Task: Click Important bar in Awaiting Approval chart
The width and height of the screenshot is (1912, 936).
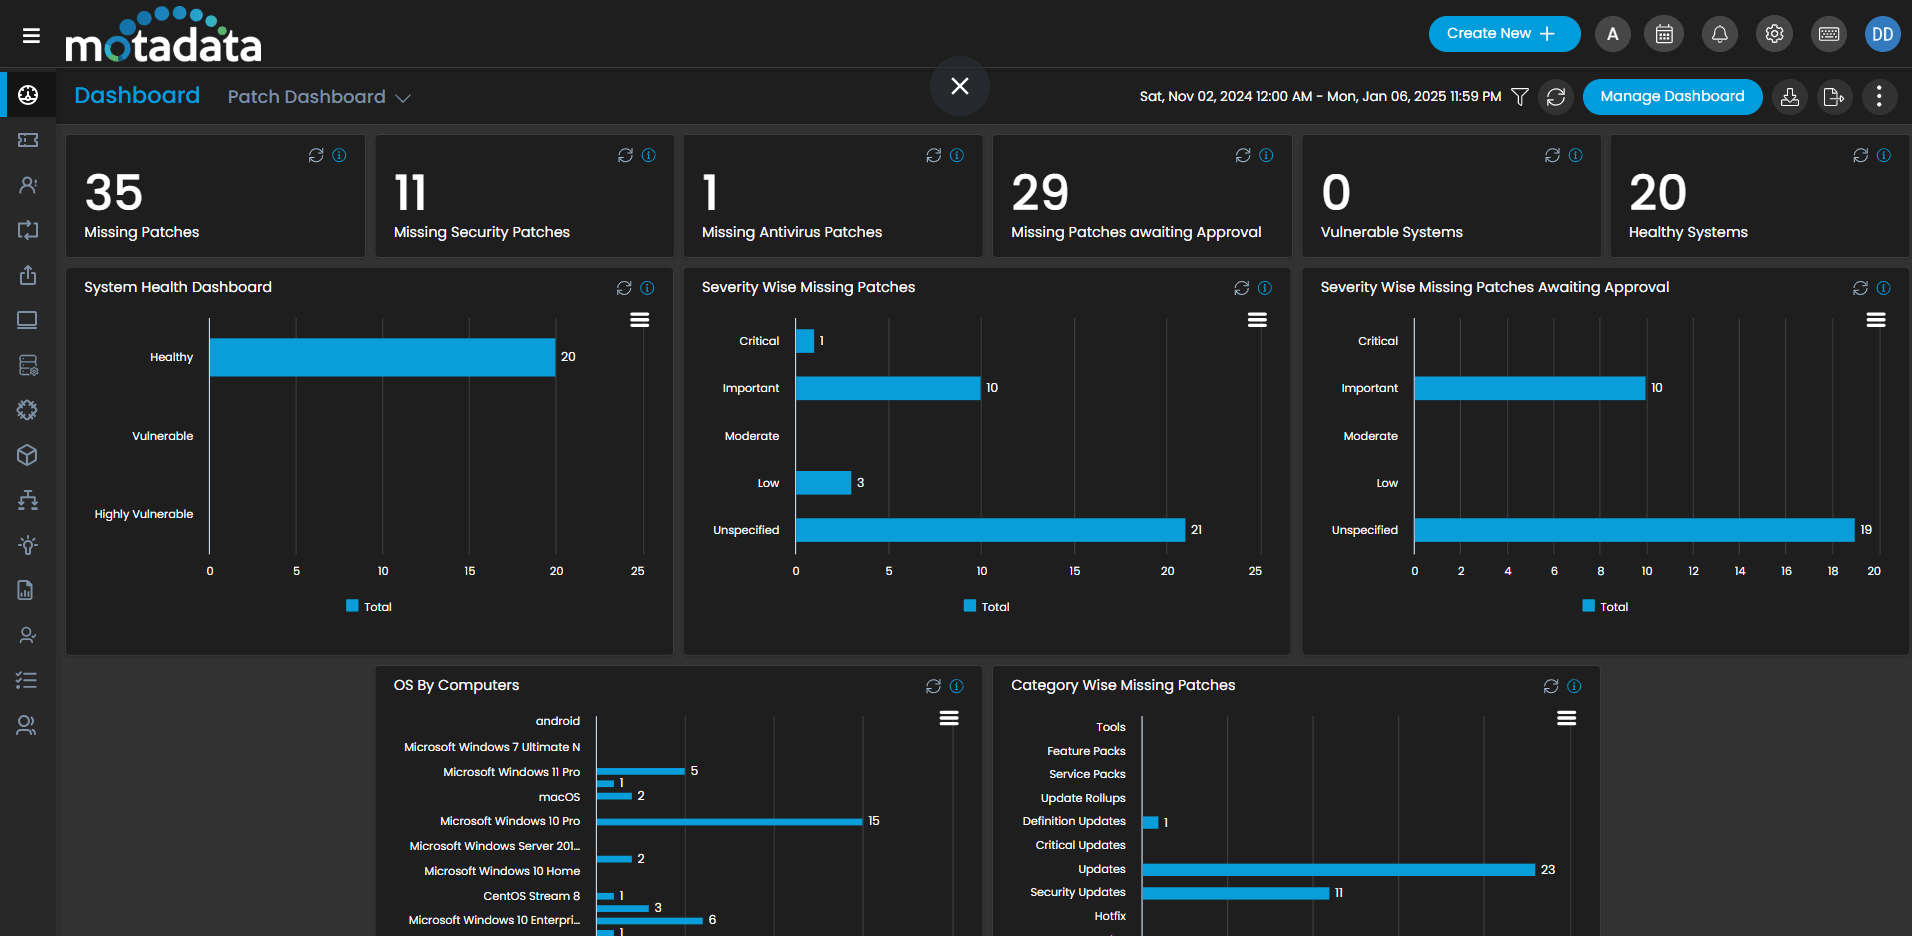Action: [x=1530, y=388]
